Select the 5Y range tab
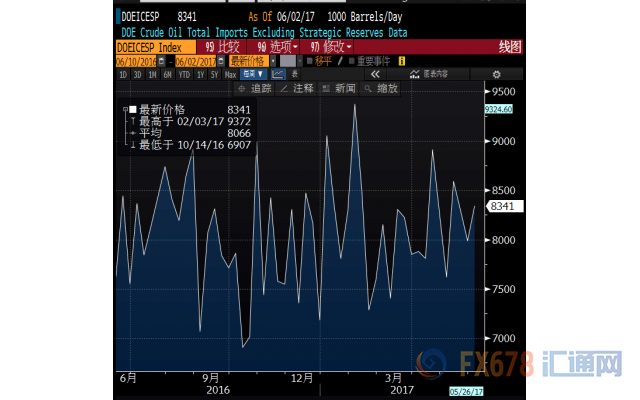The image size is (640, 400). 215,75
